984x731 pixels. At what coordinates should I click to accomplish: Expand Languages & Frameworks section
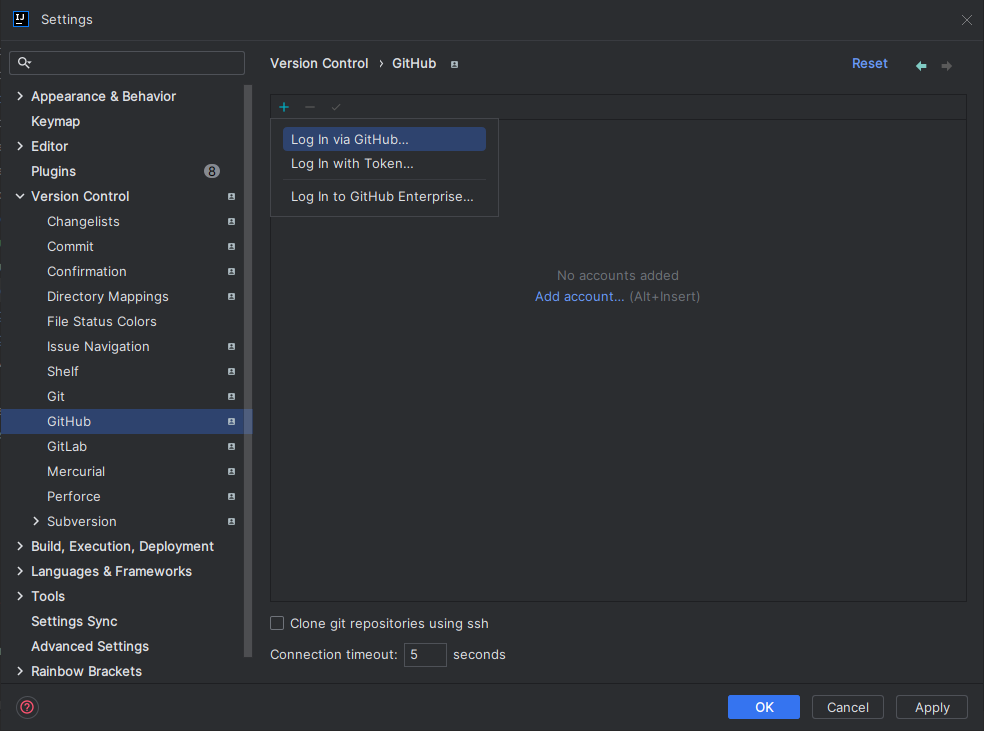[x=20, y=571]
